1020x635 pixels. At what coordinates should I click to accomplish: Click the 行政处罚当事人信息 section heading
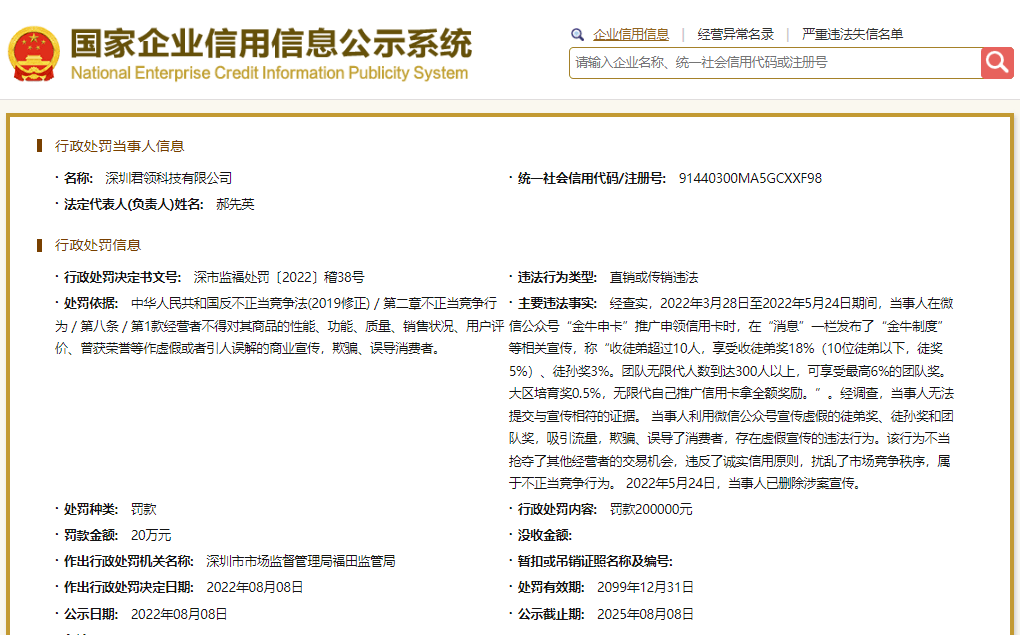click(119, 146)
